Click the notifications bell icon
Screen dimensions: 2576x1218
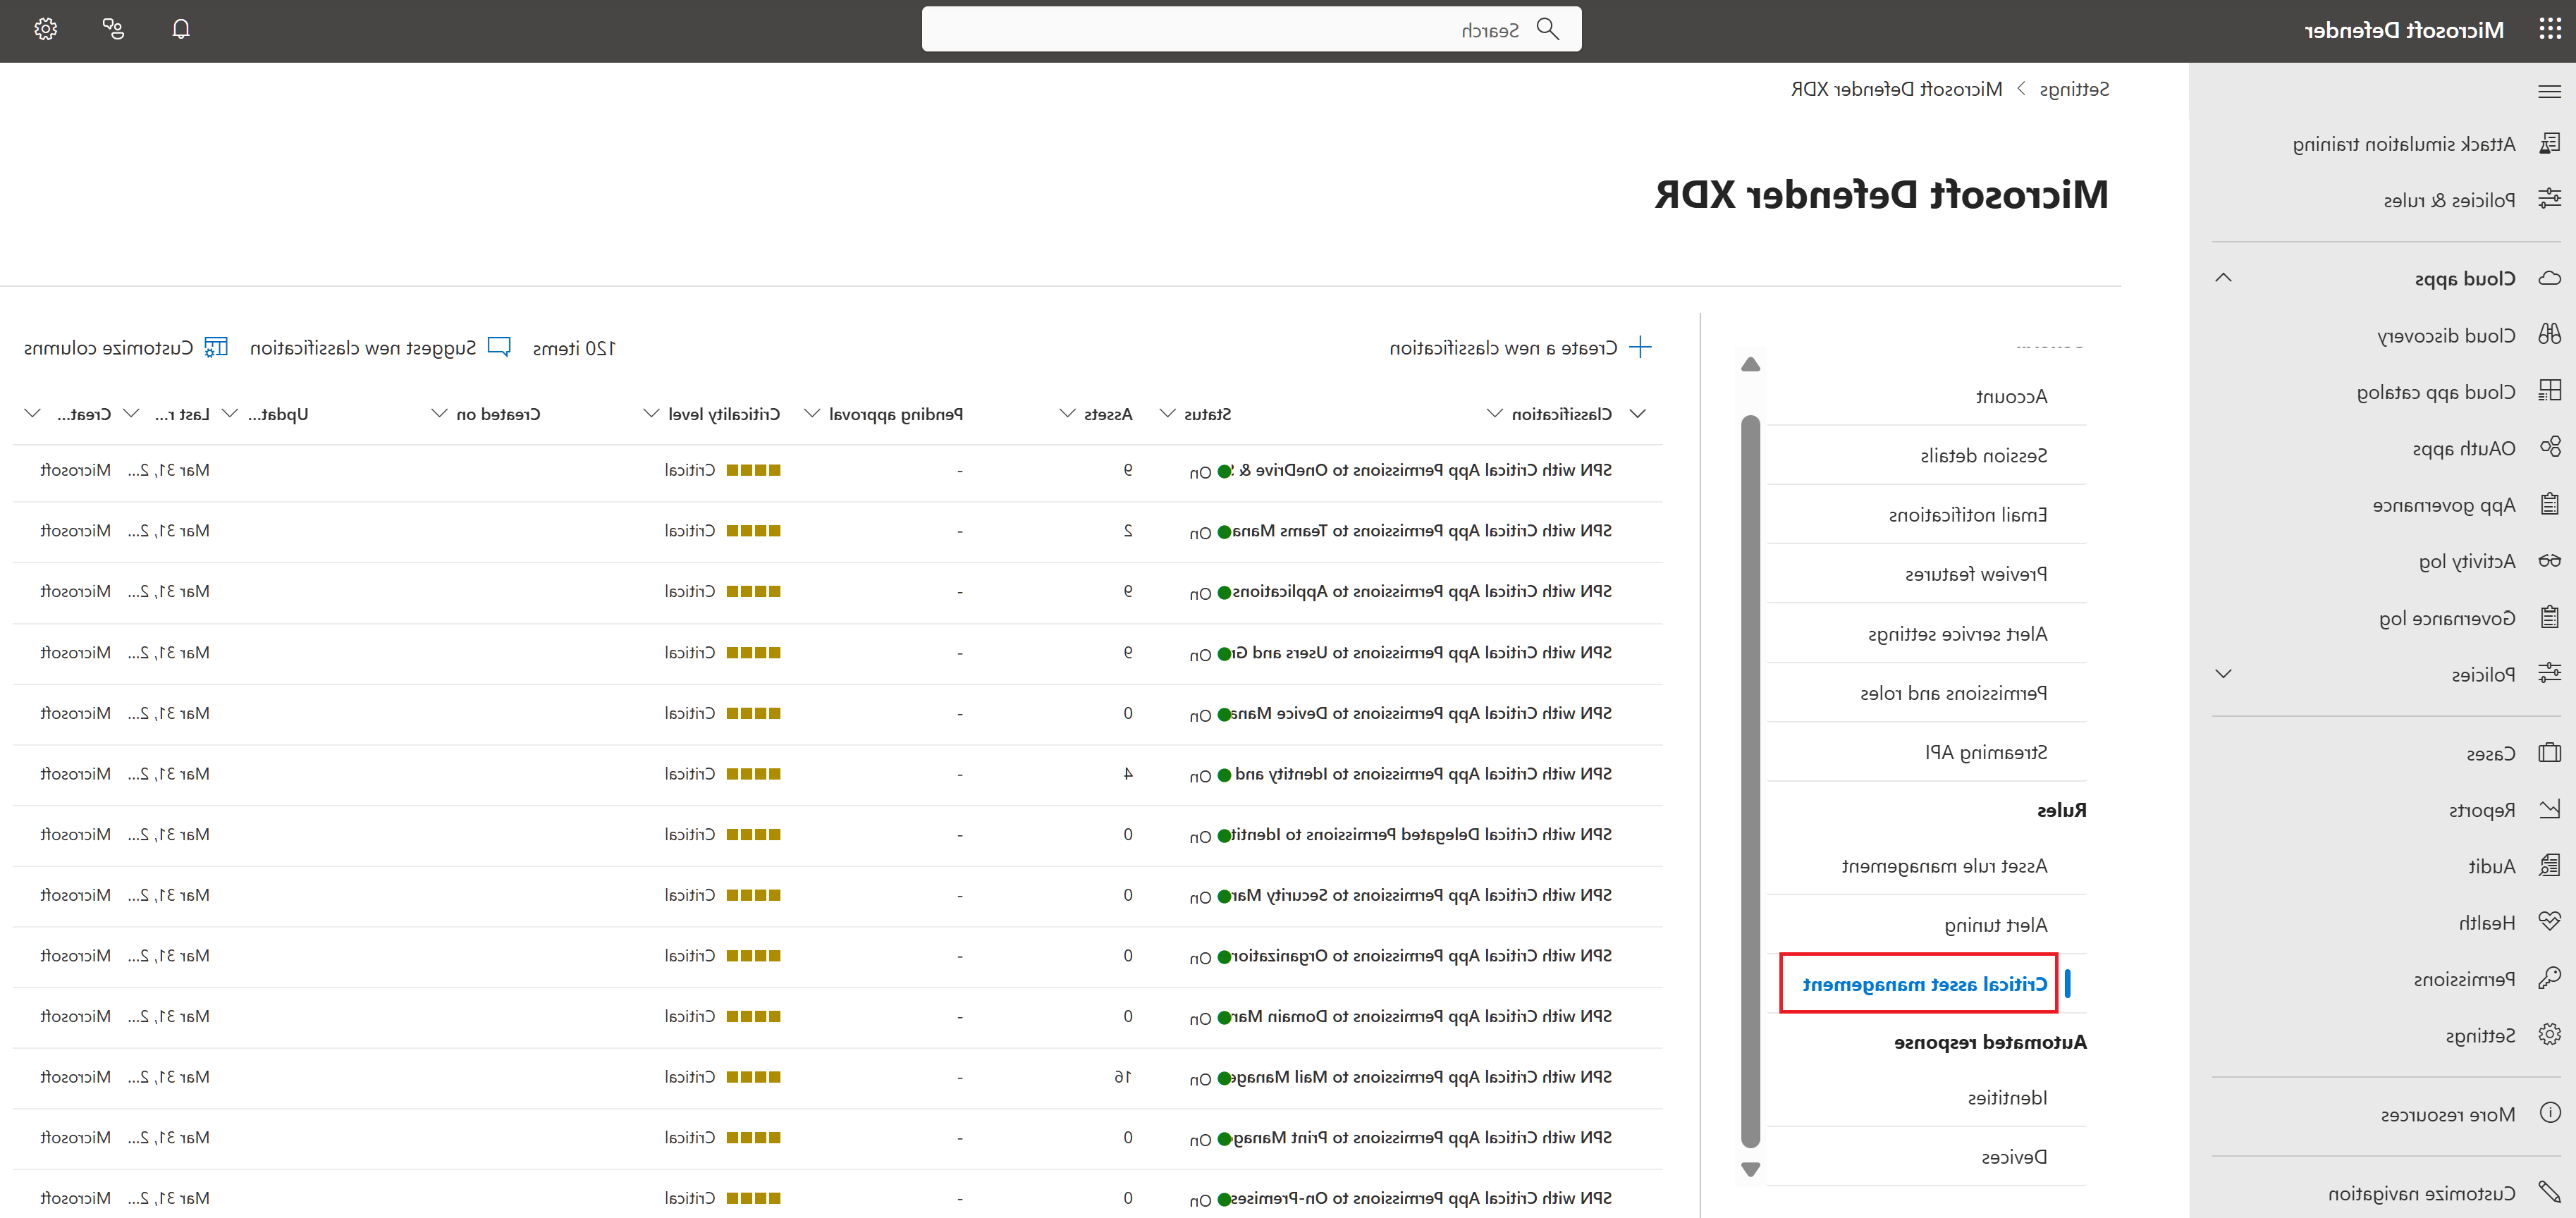(x=180, y=29)
